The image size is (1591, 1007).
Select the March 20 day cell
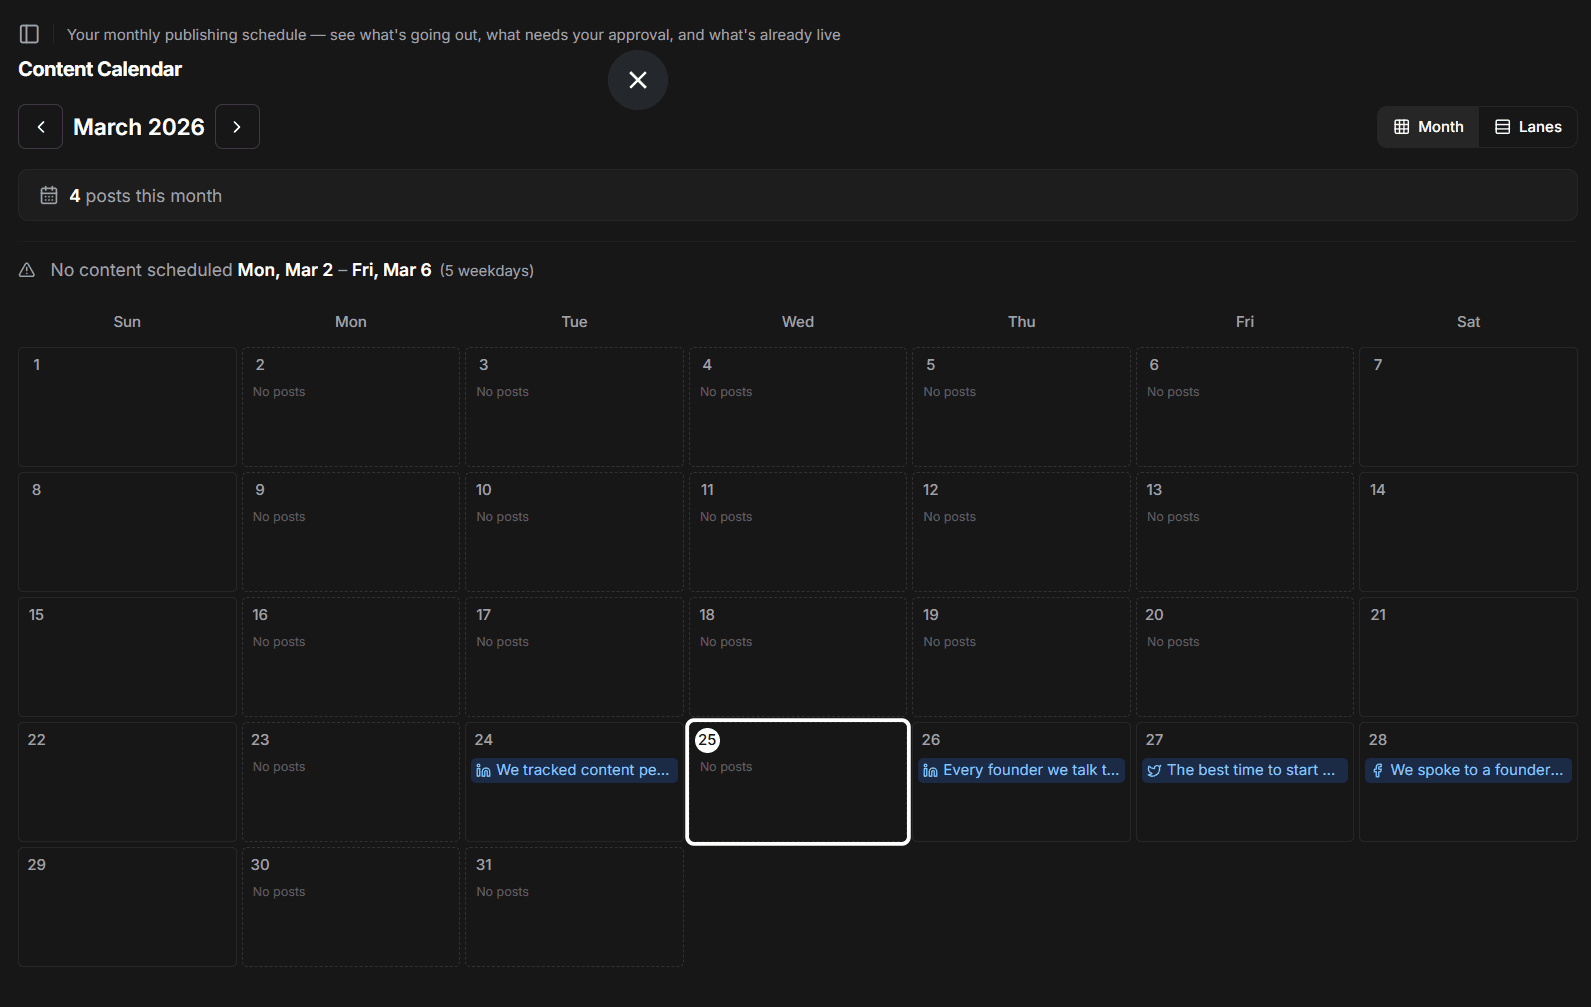[1245, 657]
